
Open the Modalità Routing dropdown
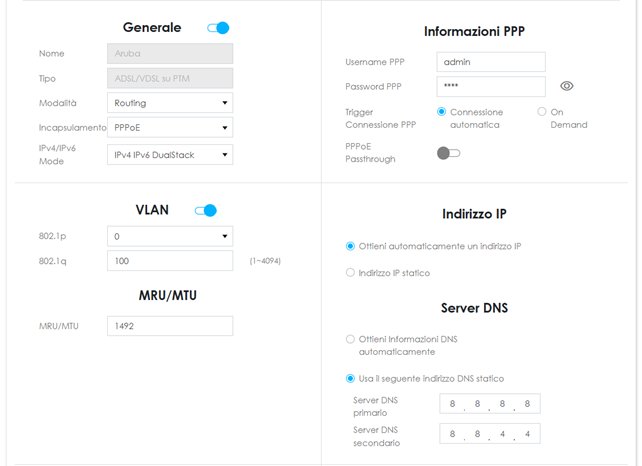[x=169, y=102]
